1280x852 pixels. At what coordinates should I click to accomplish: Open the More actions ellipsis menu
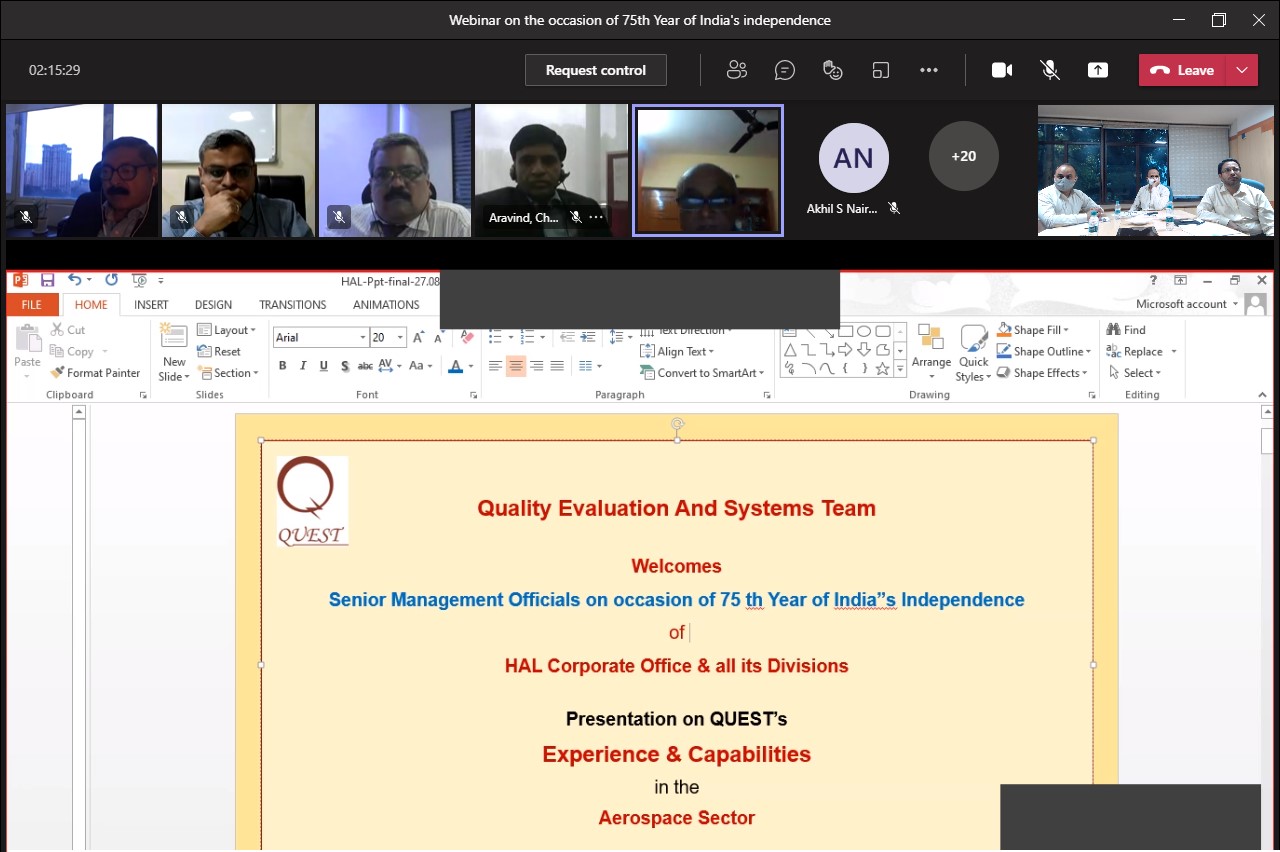click(928, 70)
